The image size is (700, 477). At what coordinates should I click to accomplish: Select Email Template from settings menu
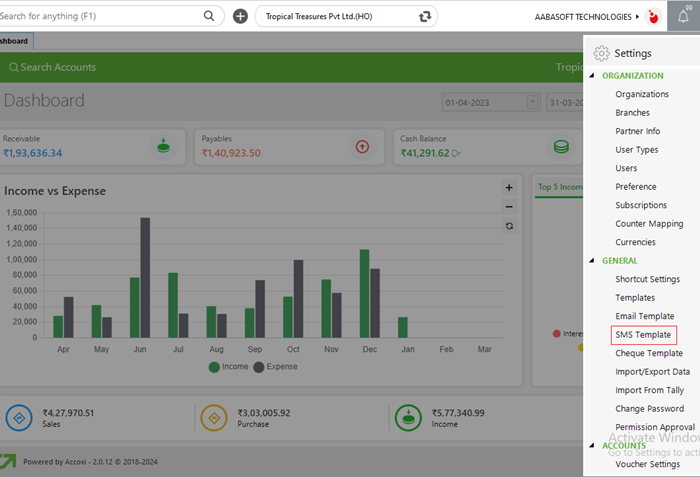(x=644, y=316)
